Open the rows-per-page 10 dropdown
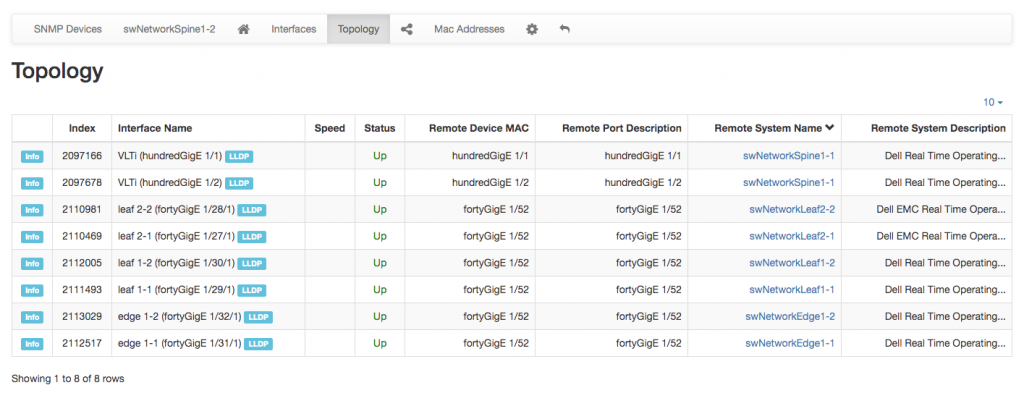The height and width of the screenshot is (393, 1024). (x=993, y=102)
